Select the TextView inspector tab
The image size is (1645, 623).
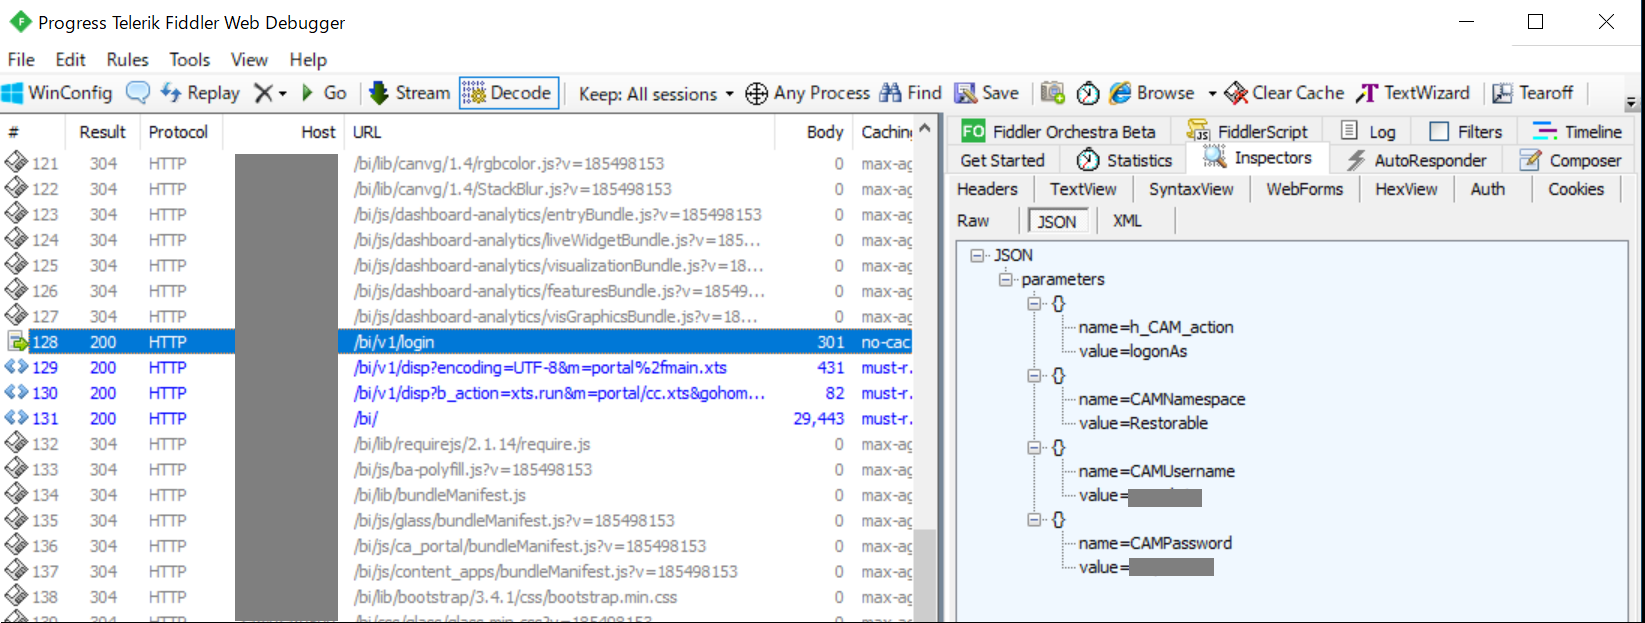click(1083, 189)
